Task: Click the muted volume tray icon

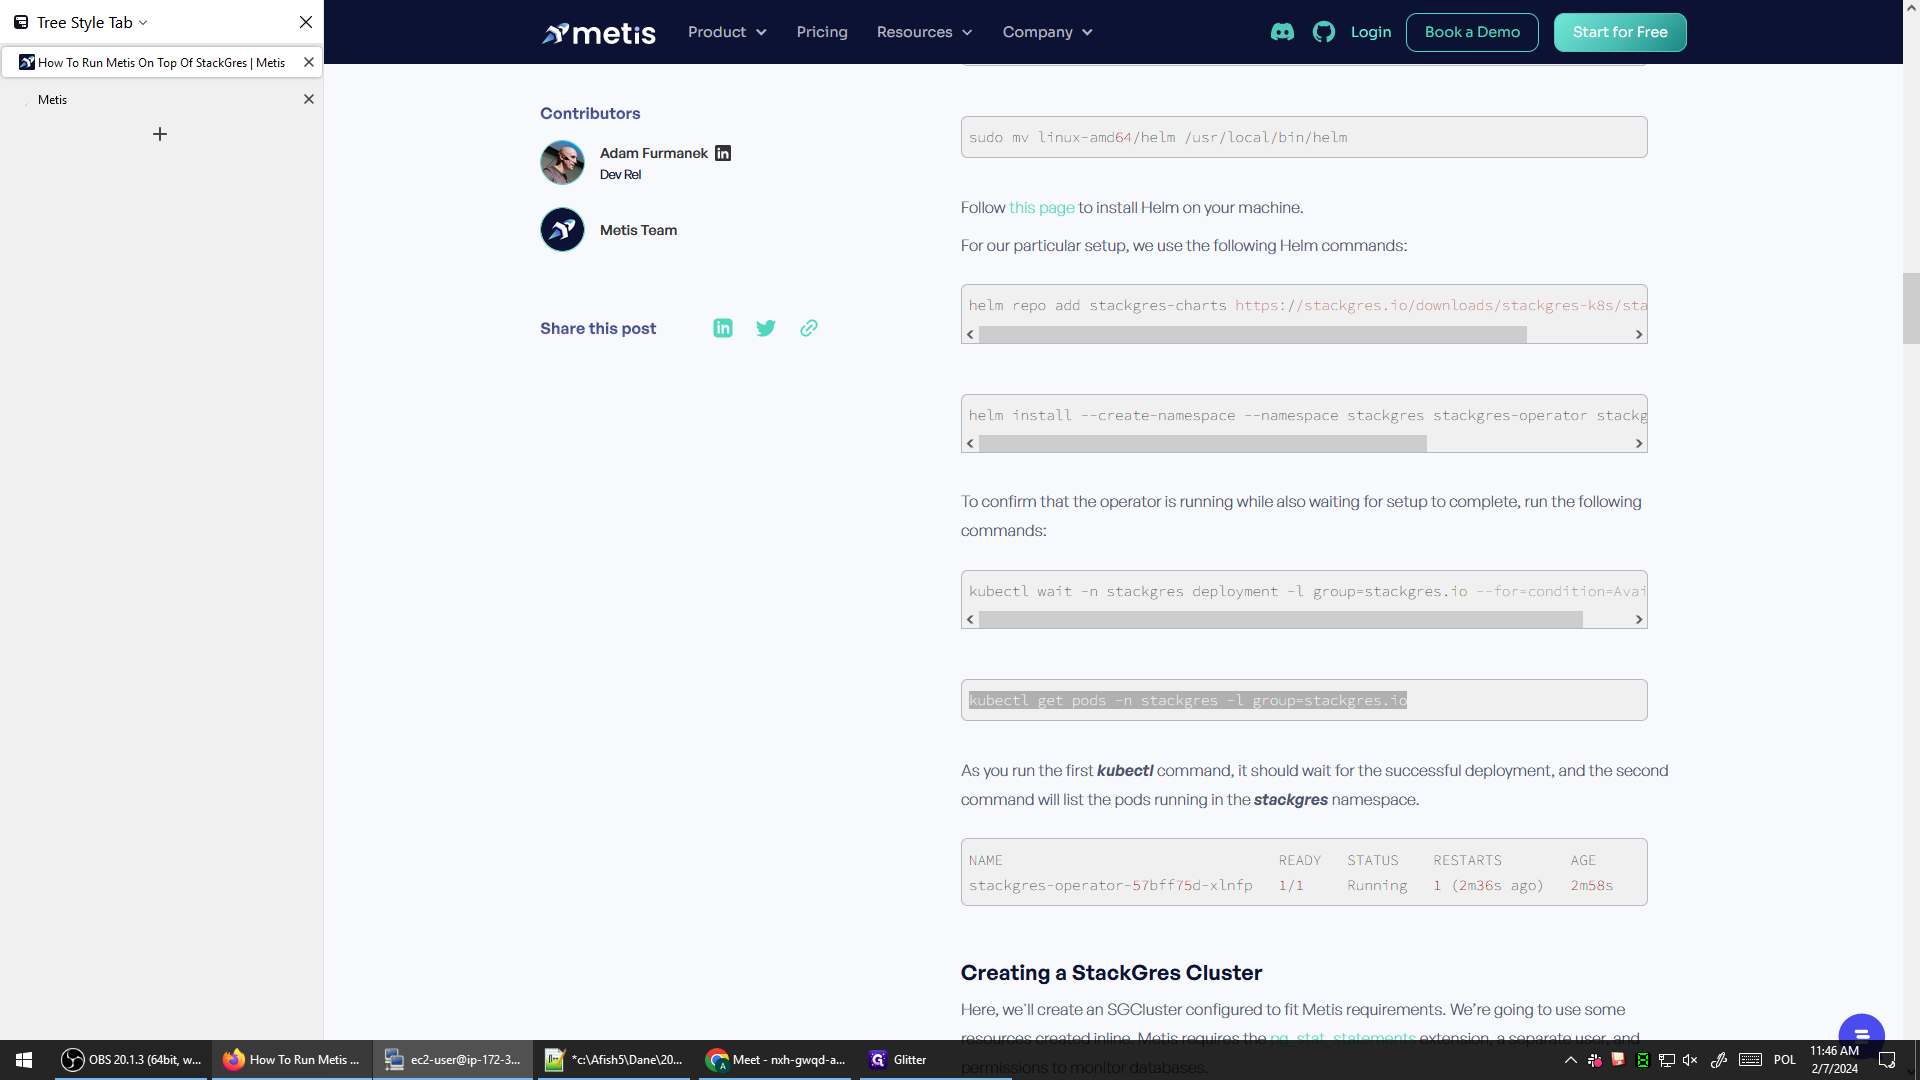Action: point(1690,1060)
